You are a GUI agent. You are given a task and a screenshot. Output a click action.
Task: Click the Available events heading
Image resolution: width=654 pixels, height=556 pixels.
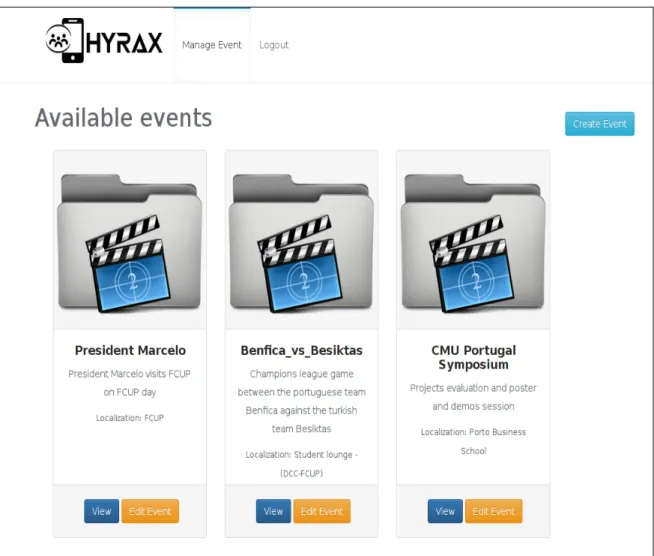123,118
